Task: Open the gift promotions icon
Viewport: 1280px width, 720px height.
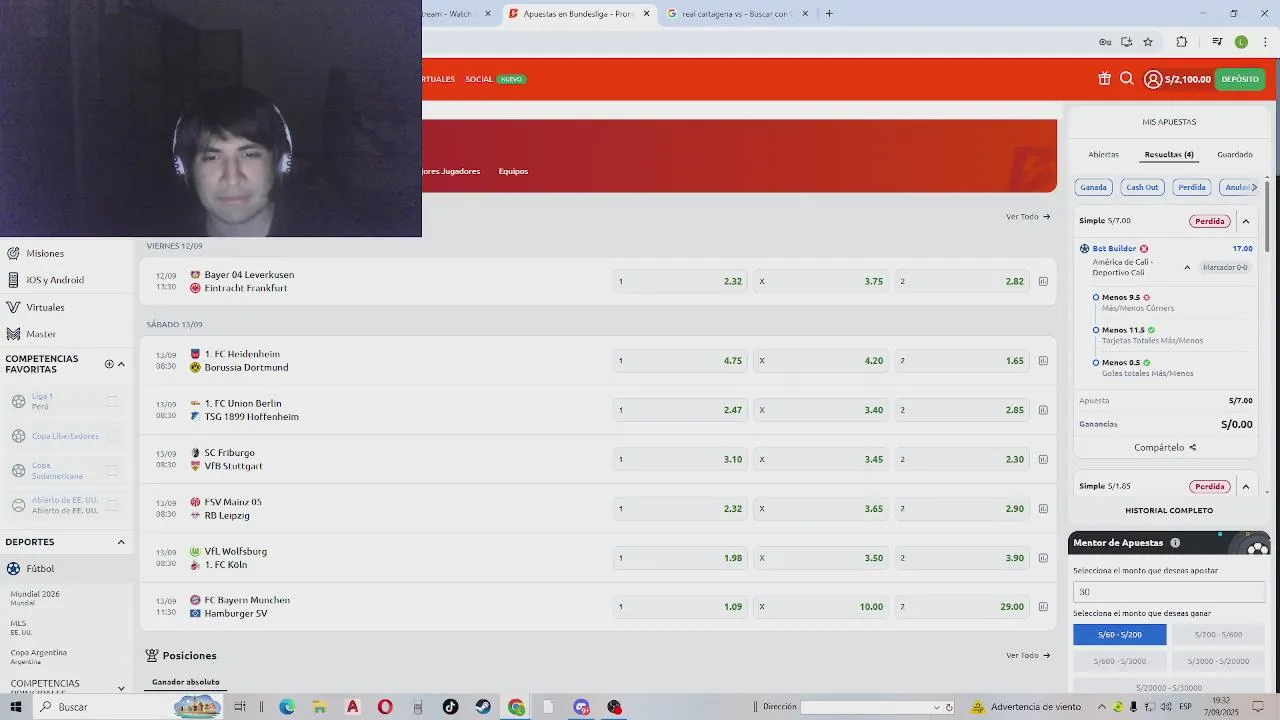Action: [x=1104, y=79]
